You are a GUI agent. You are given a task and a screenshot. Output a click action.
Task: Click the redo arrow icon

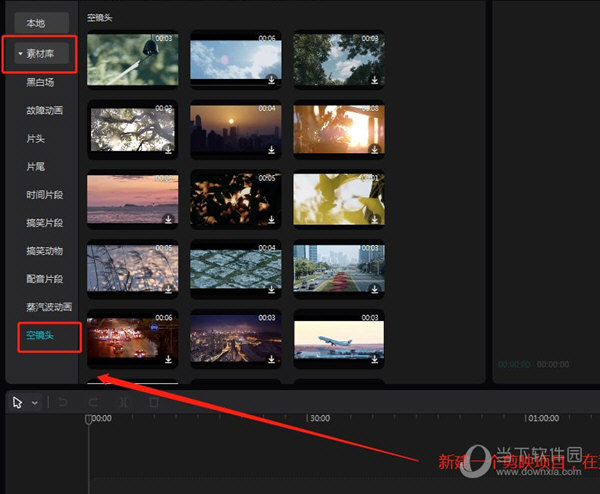click(93, 403)
